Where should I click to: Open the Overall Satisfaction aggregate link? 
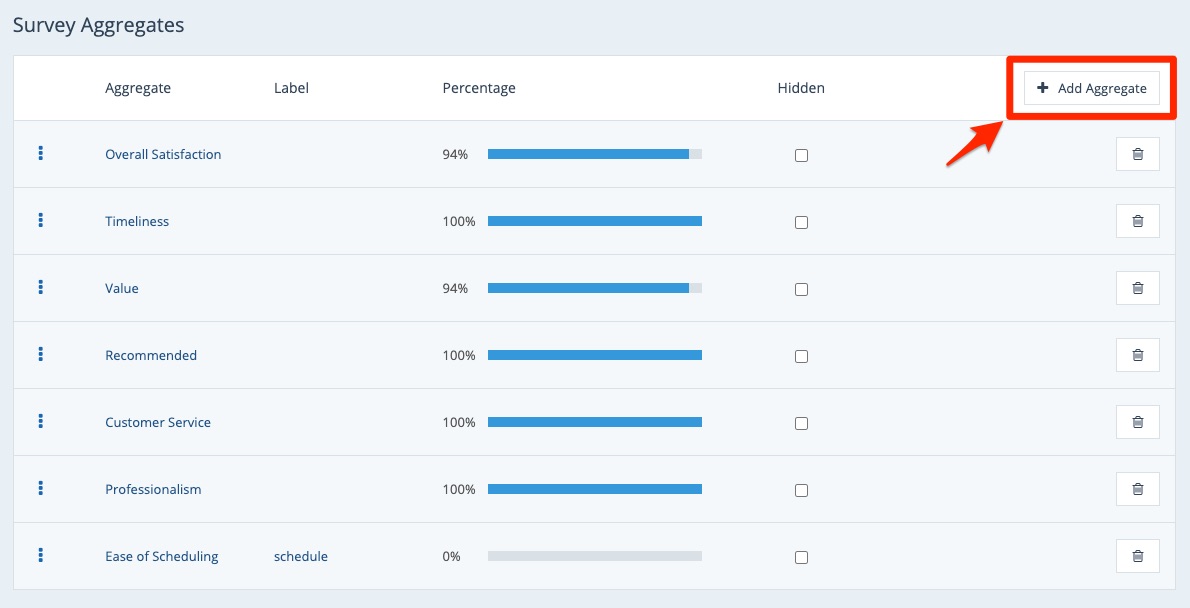coord(163,154)
